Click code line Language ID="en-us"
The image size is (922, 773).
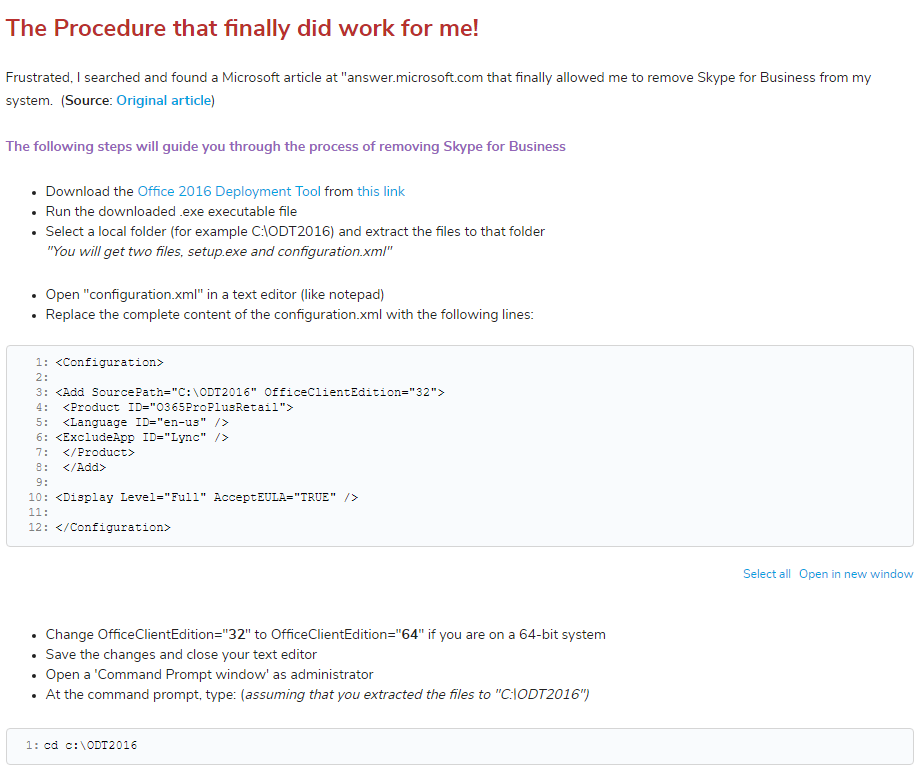[145, 423]
